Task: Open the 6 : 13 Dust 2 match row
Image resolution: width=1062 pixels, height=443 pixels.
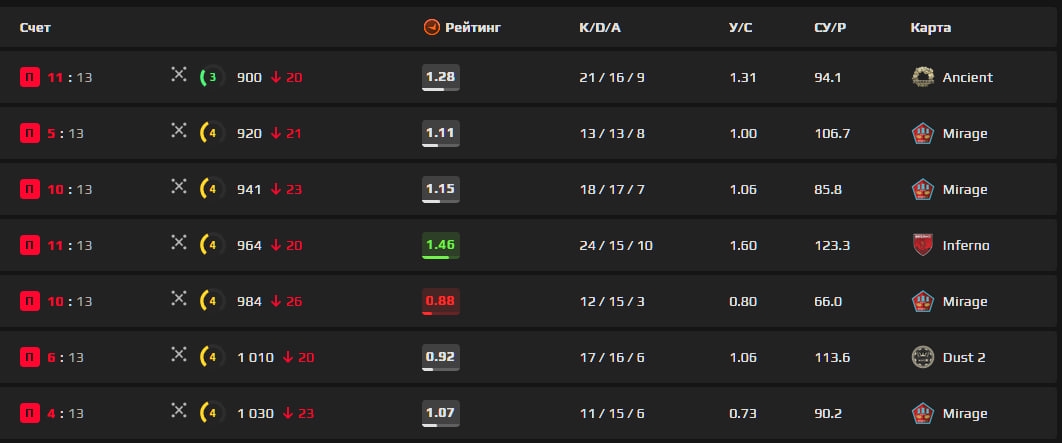Action: (531, 357)
